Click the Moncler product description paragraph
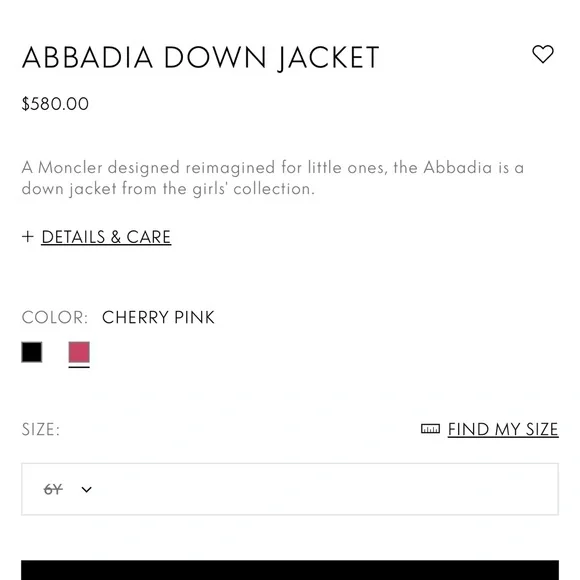Viewport: 580px width, 580px height. click(273, 178)
